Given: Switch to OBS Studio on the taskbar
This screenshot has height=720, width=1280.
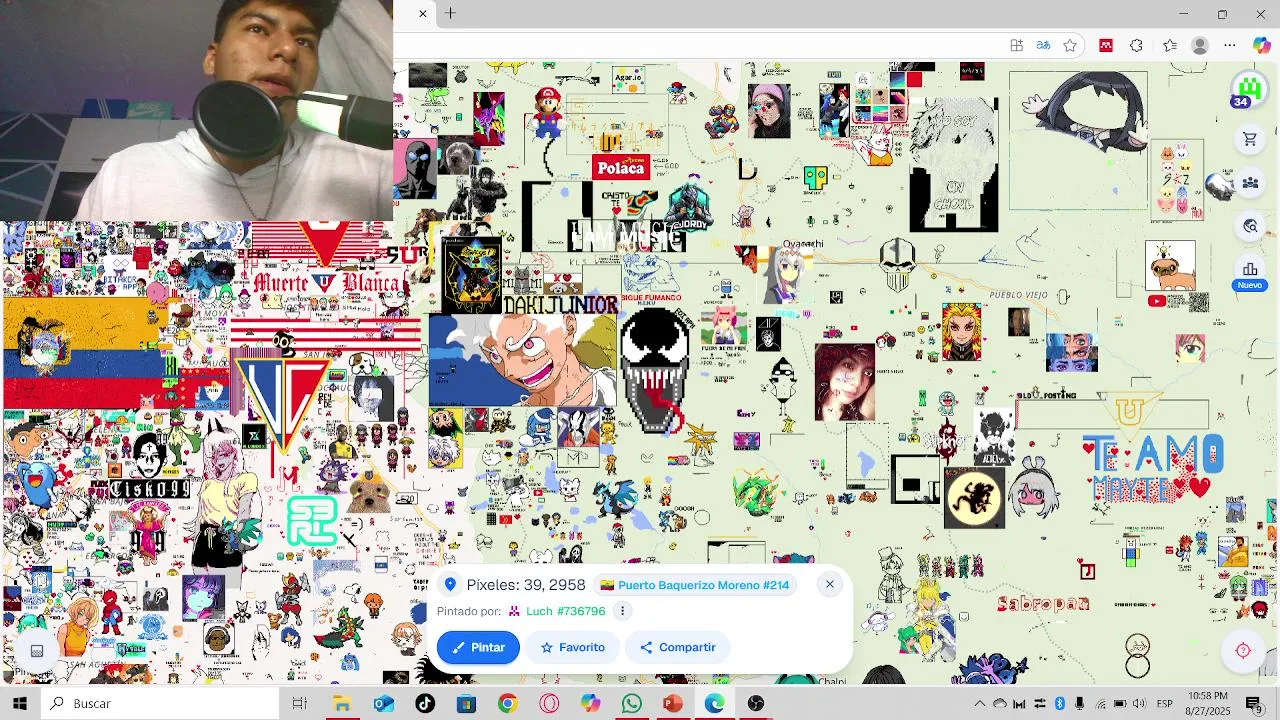Looking at the screenshot, I should [x=756, y=703].
